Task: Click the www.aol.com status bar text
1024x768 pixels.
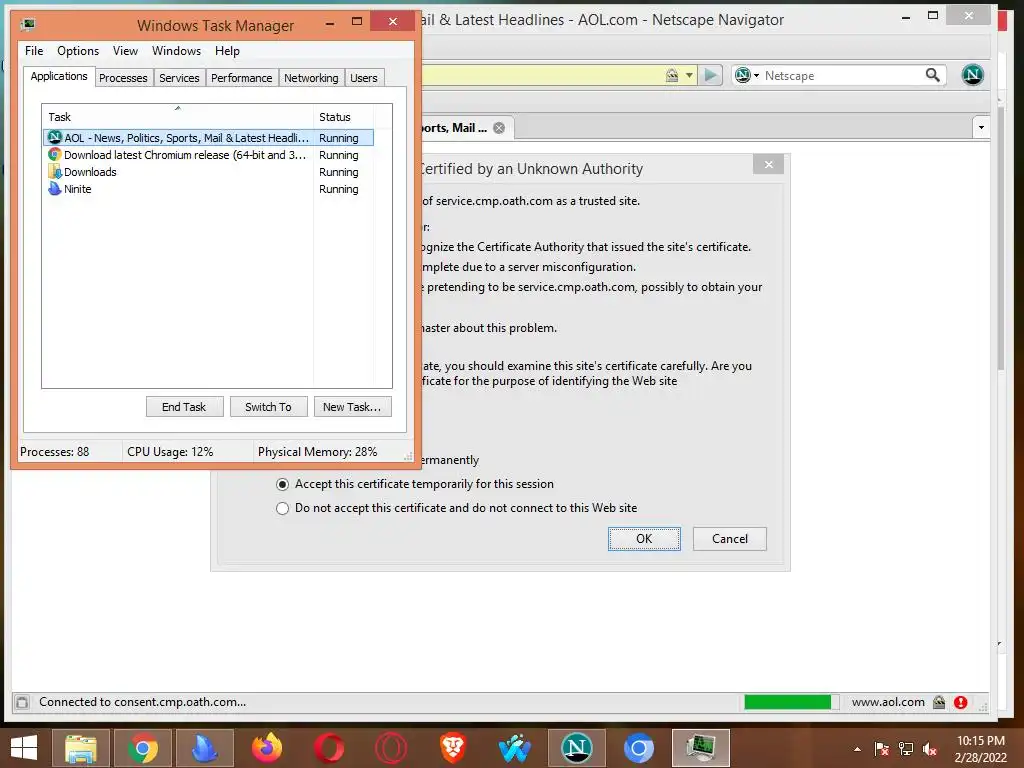Action: 888,702
